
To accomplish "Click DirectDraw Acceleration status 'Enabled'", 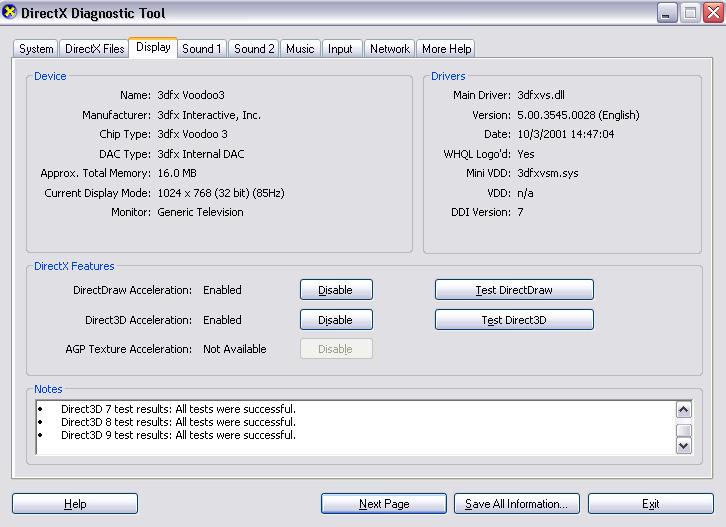I will pyautogui.click(x=222, y=290).
